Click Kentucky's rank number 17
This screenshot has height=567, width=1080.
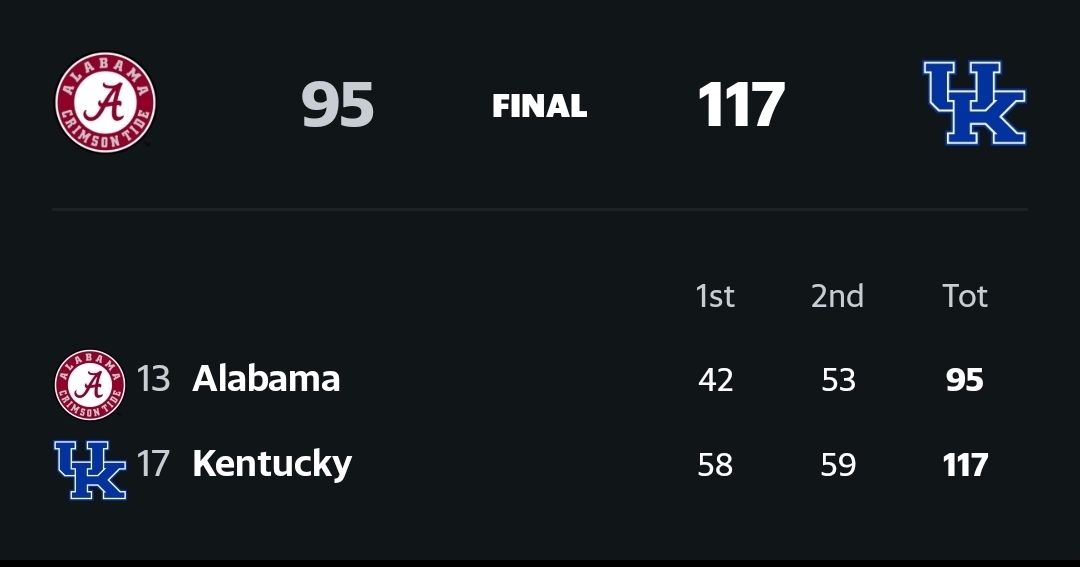tap(153, 464)
